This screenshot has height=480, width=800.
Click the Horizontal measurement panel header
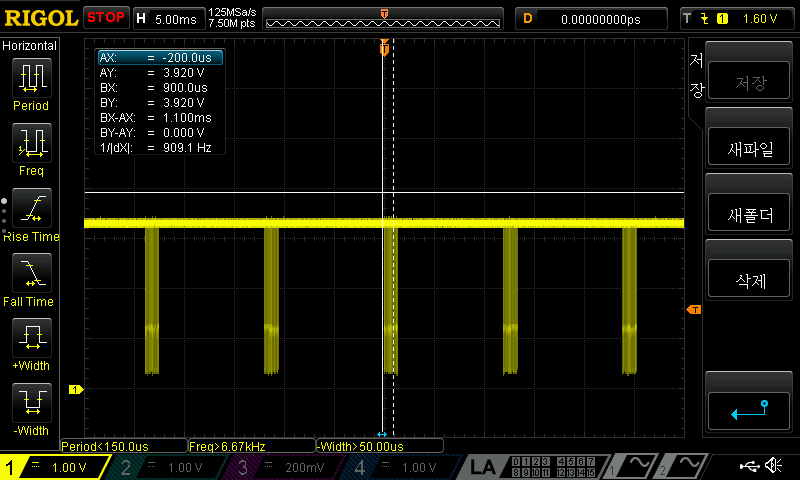coord(30,46)
